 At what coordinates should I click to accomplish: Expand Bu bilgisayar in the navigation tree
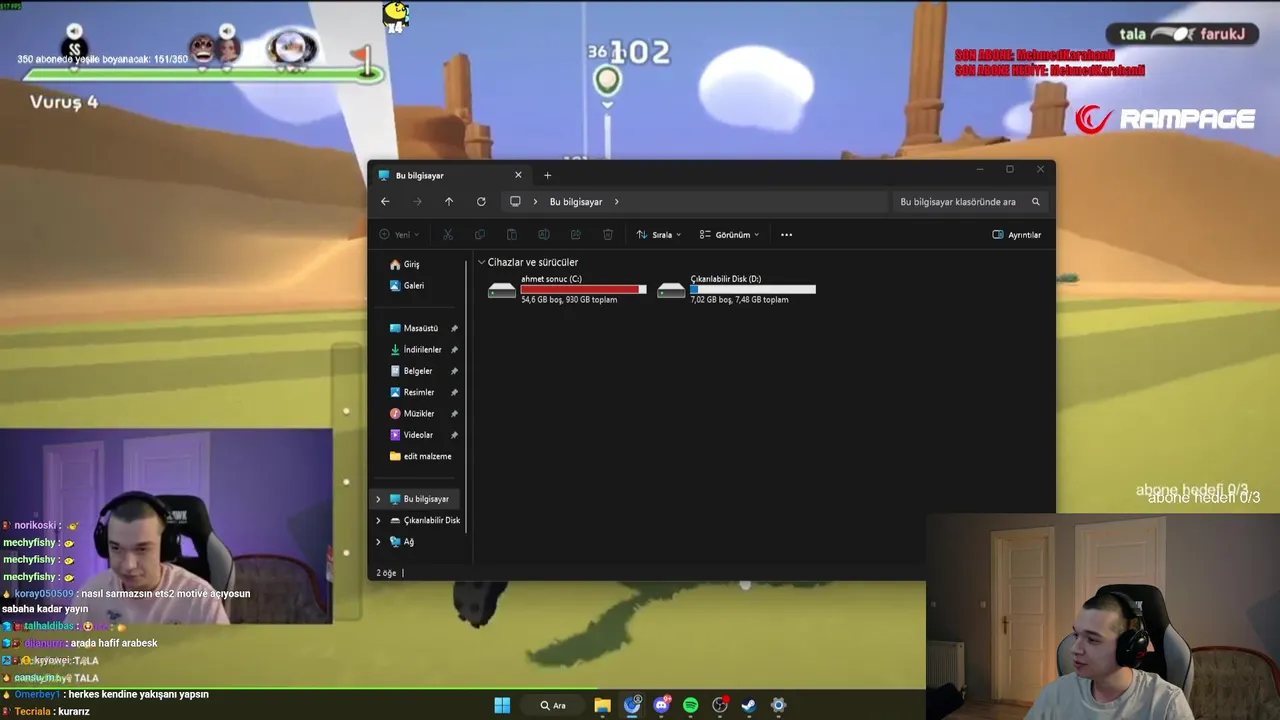pyautogui.click(x=378, y=499)
